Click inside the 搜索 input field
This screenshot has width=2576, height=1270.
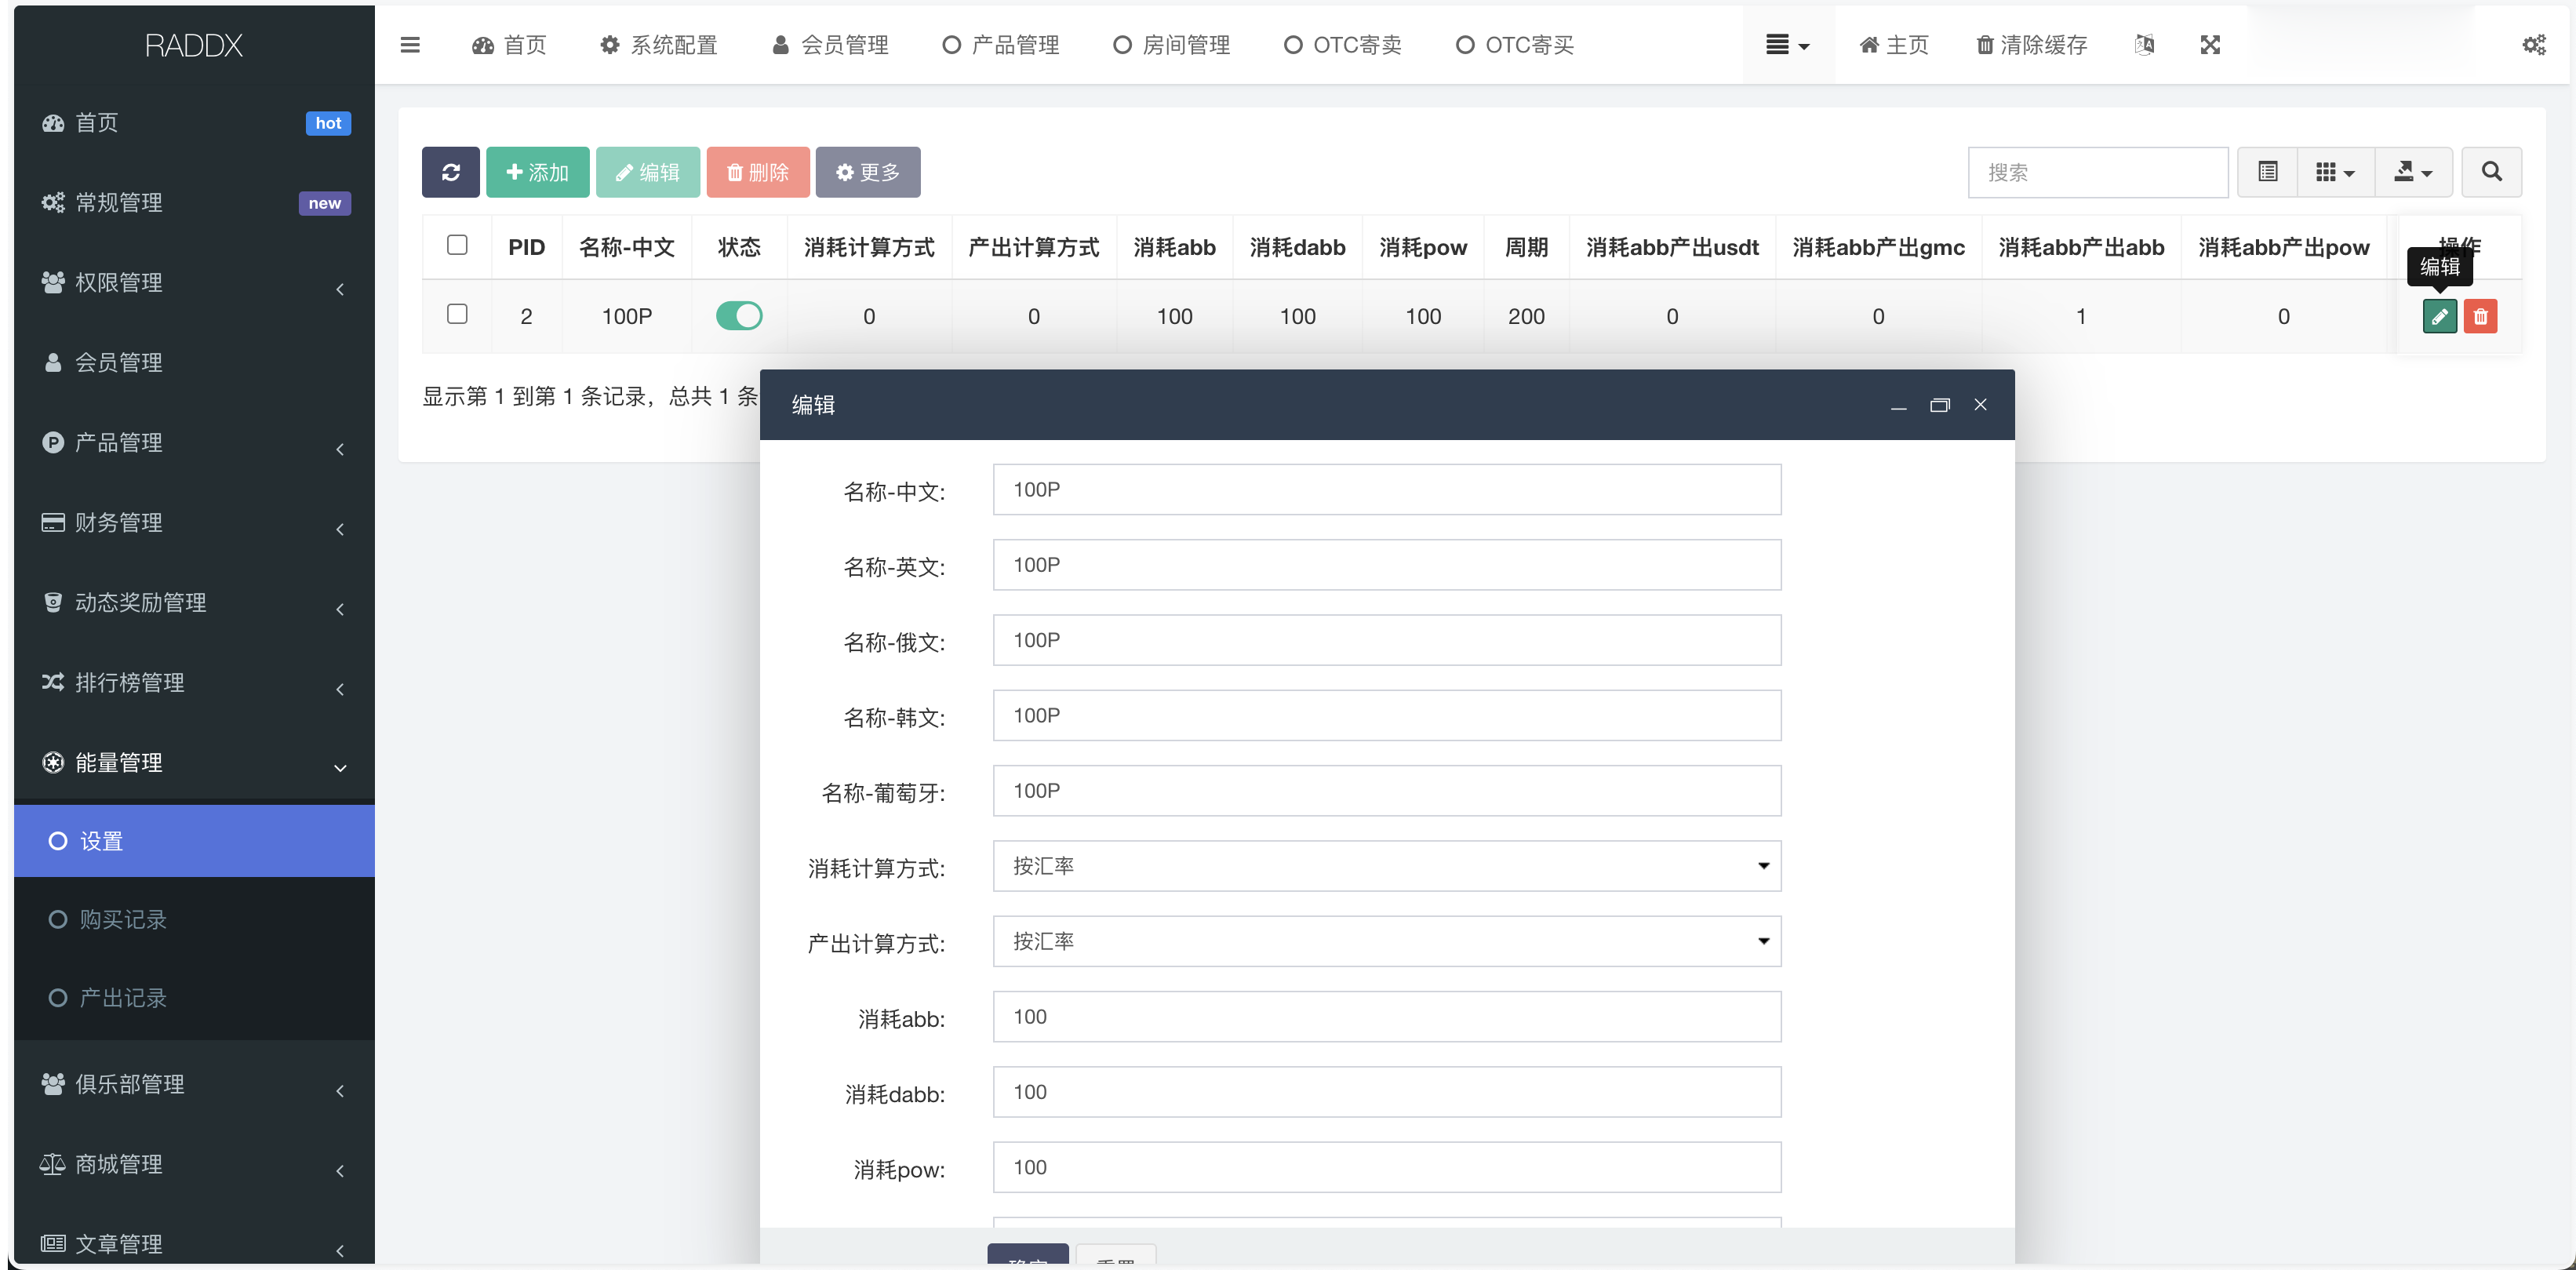pos(2098,172)
